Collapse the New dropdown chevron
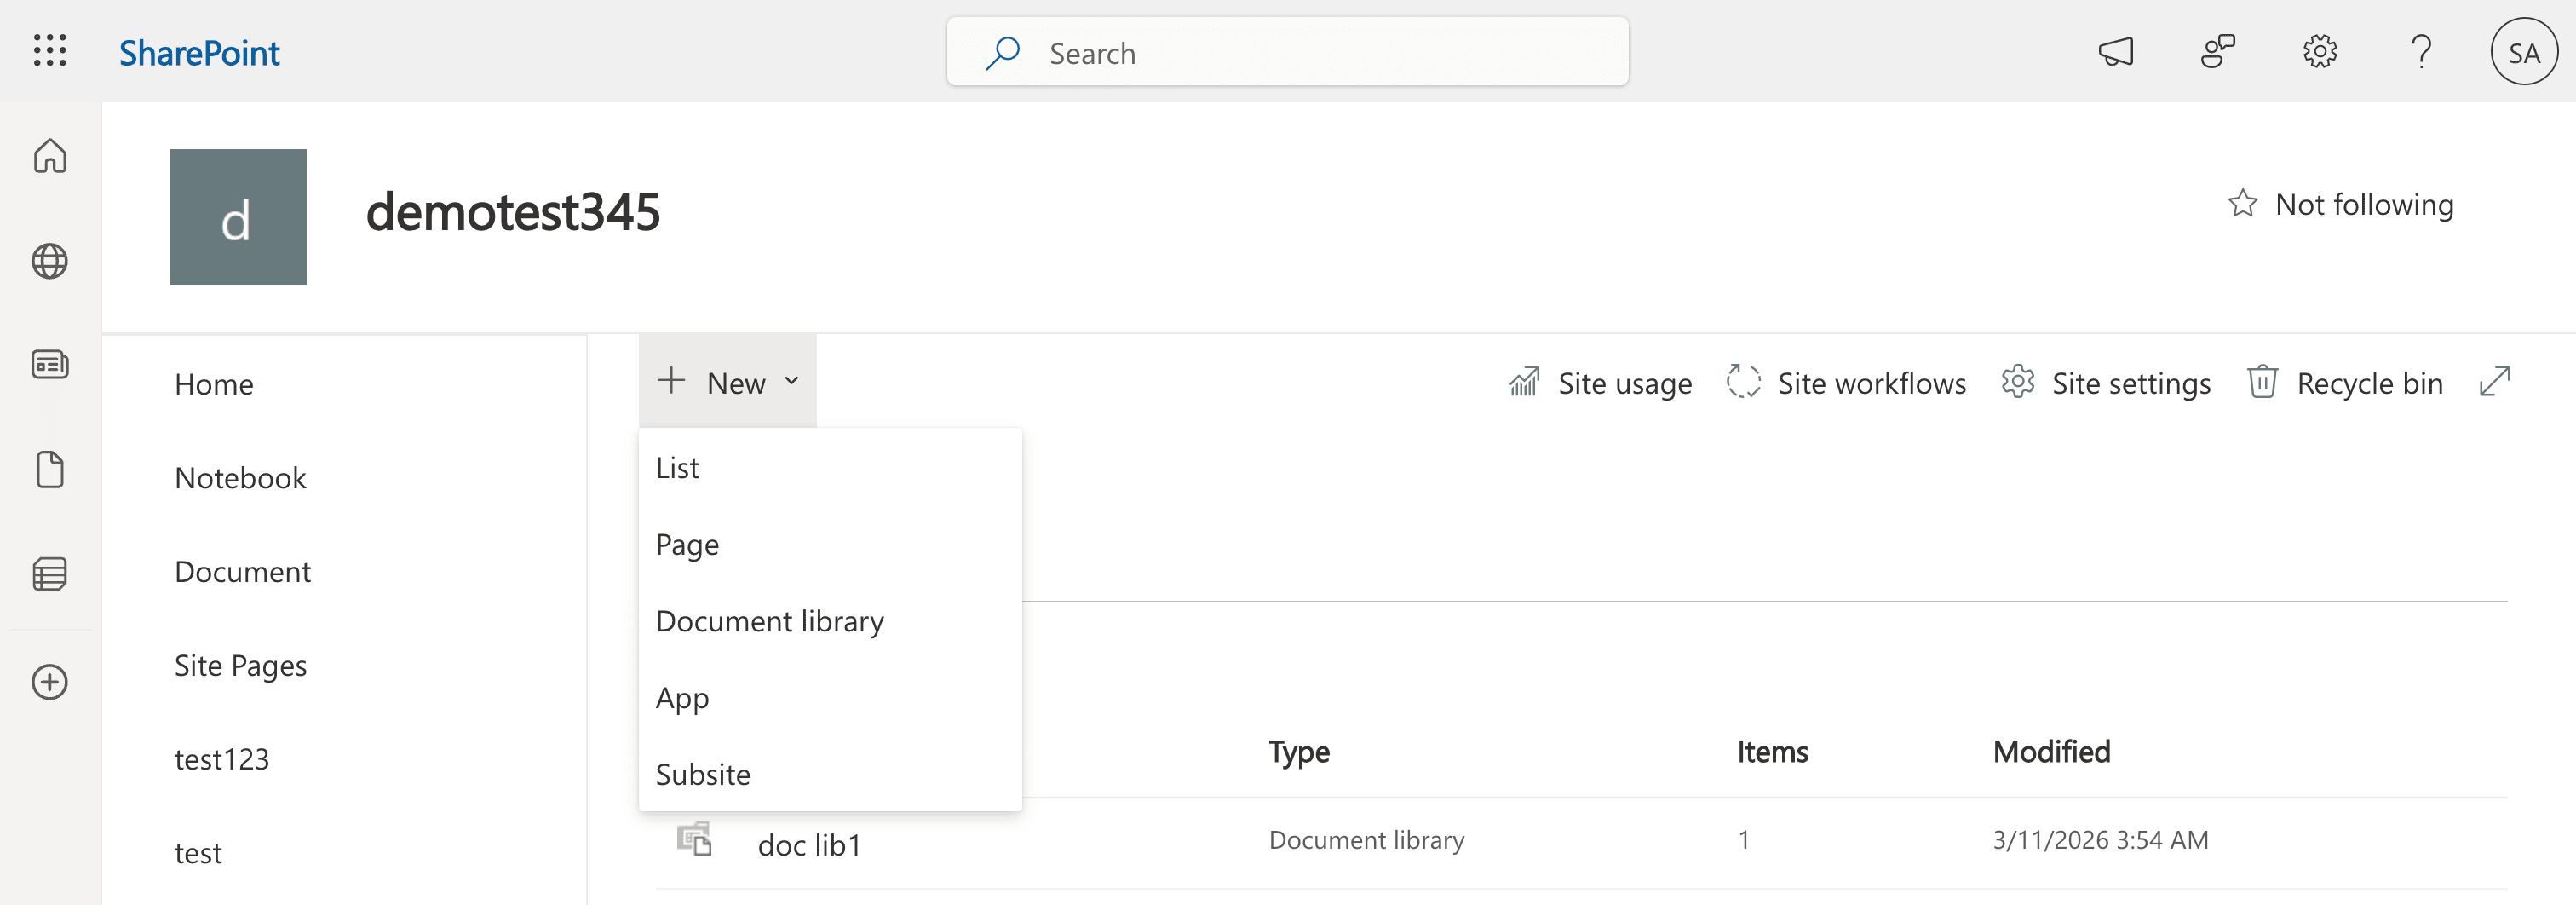 (x=792, y=381)
